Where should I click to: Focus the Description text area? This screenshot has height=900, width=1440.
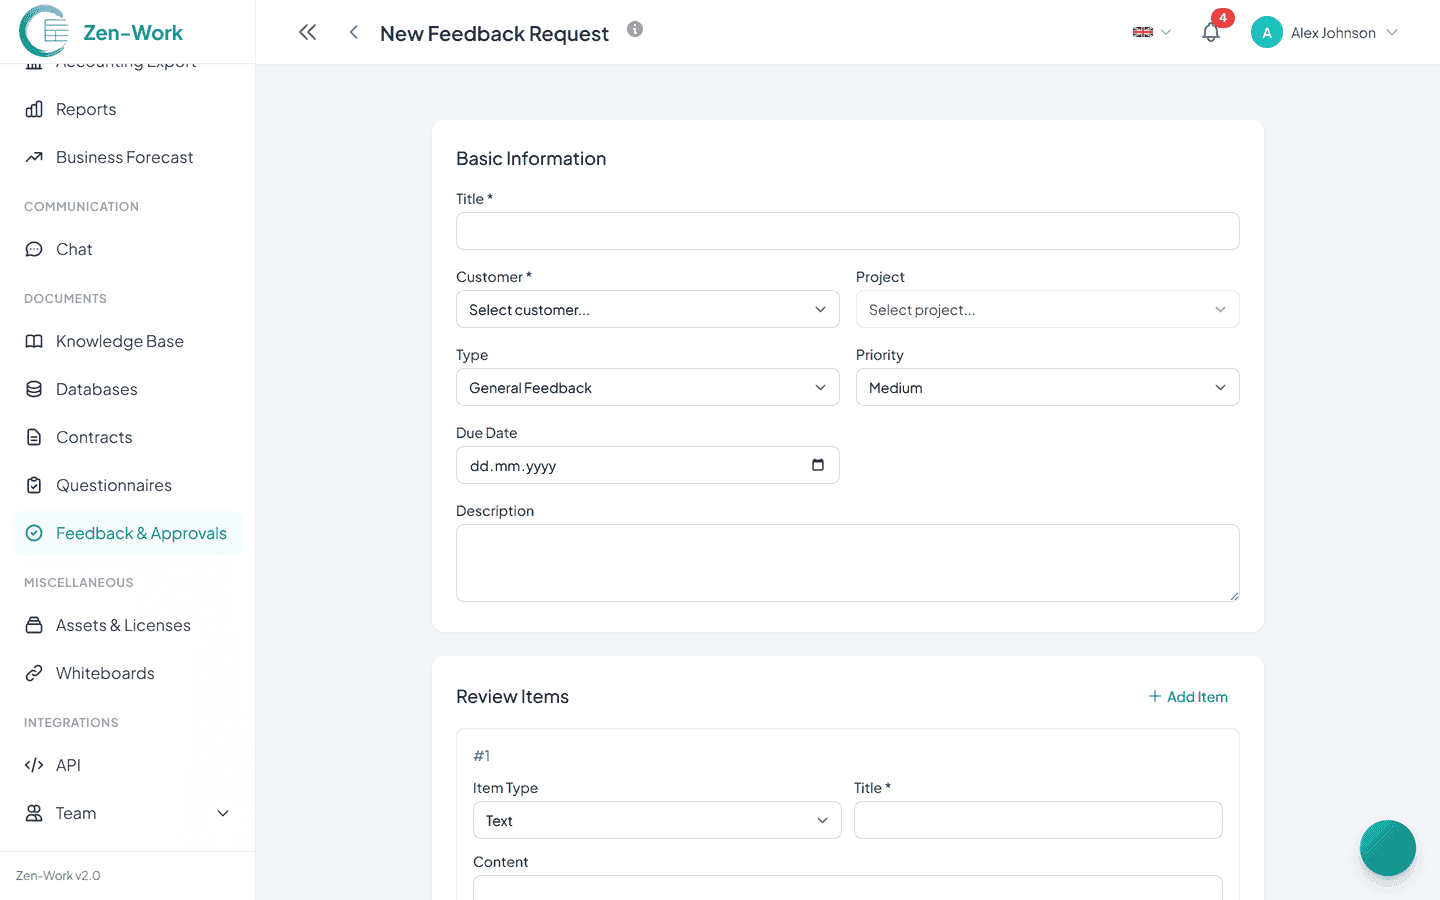point(848,563)
